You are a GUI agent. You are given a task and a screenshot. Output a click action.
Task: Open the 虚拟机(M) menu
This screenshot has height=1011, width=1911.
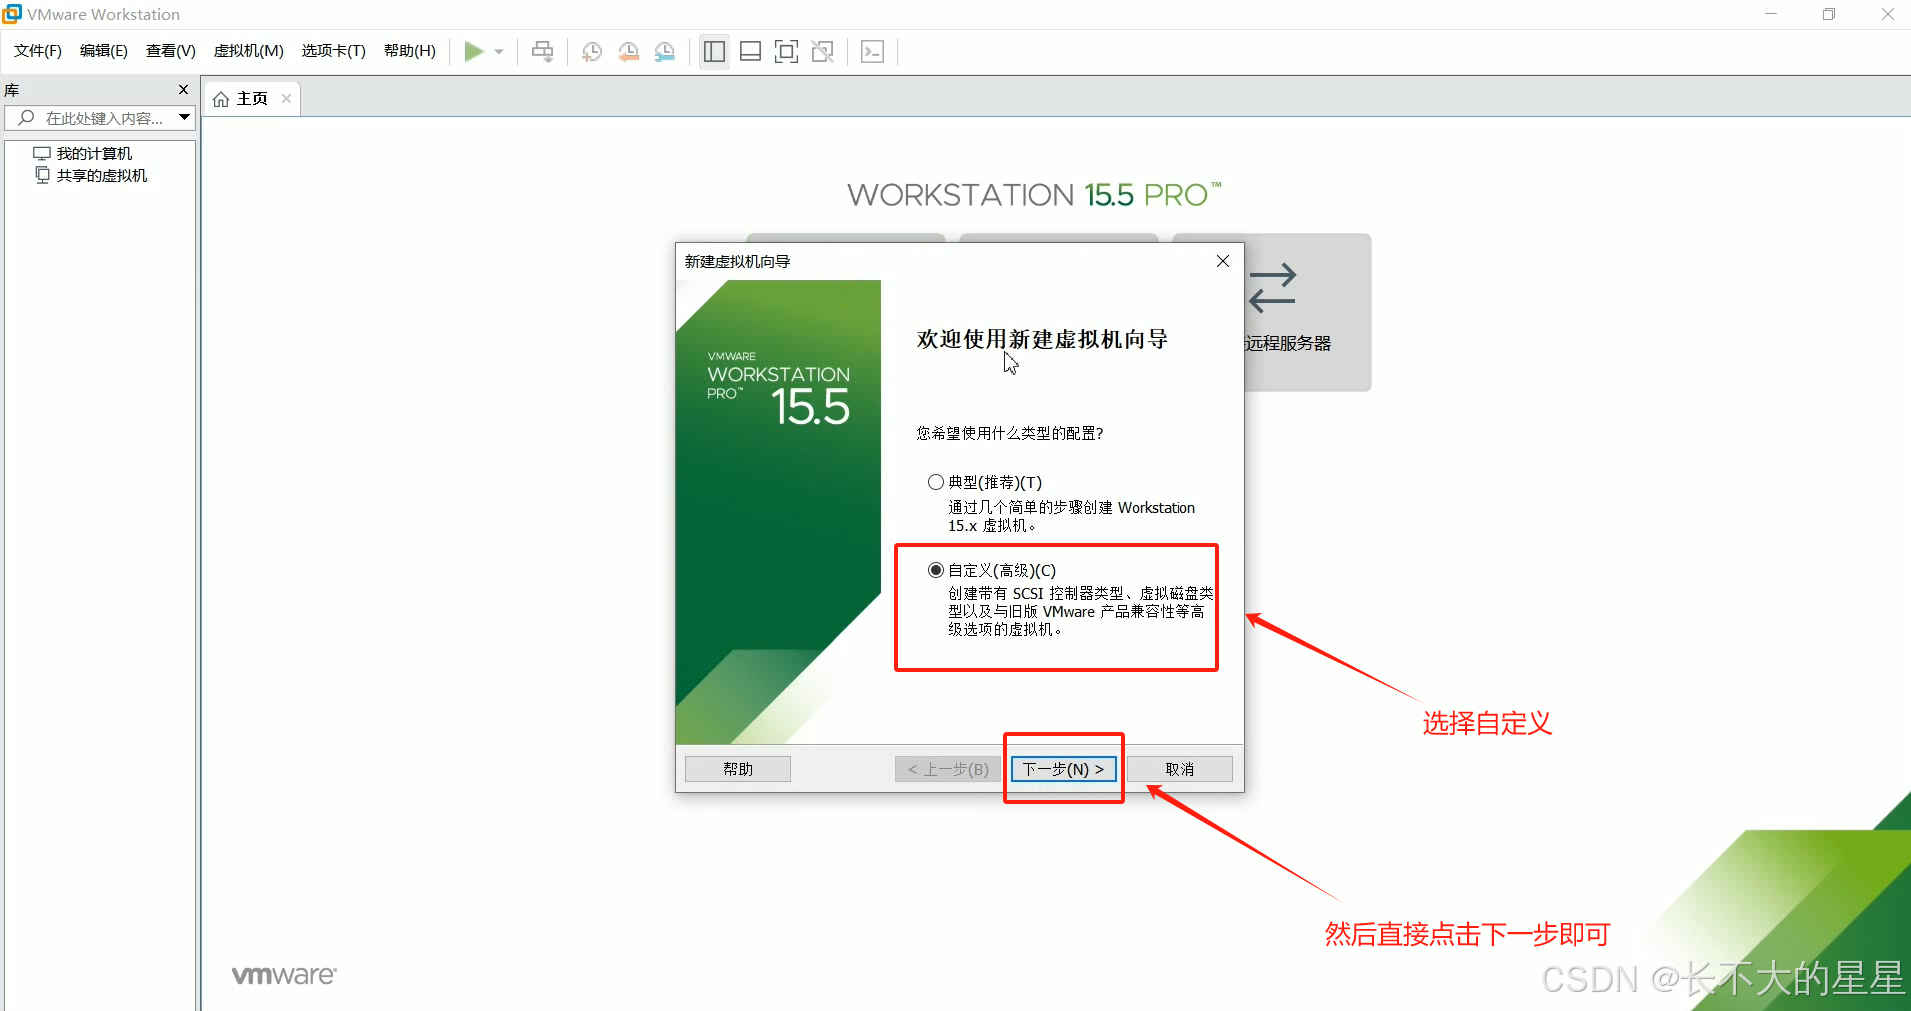249,51
